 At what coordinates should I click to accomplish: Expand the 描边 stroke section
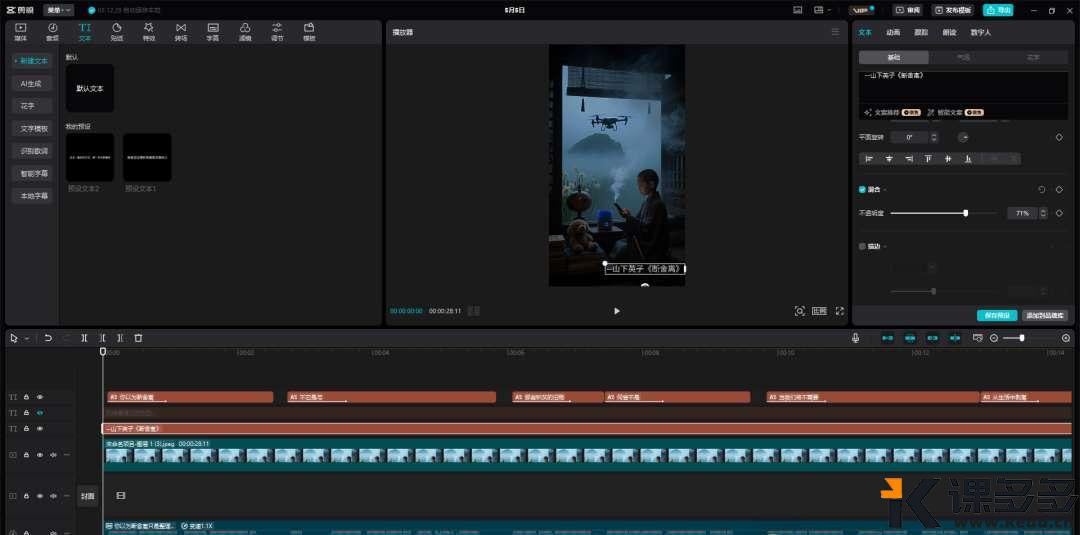point(885,246)
